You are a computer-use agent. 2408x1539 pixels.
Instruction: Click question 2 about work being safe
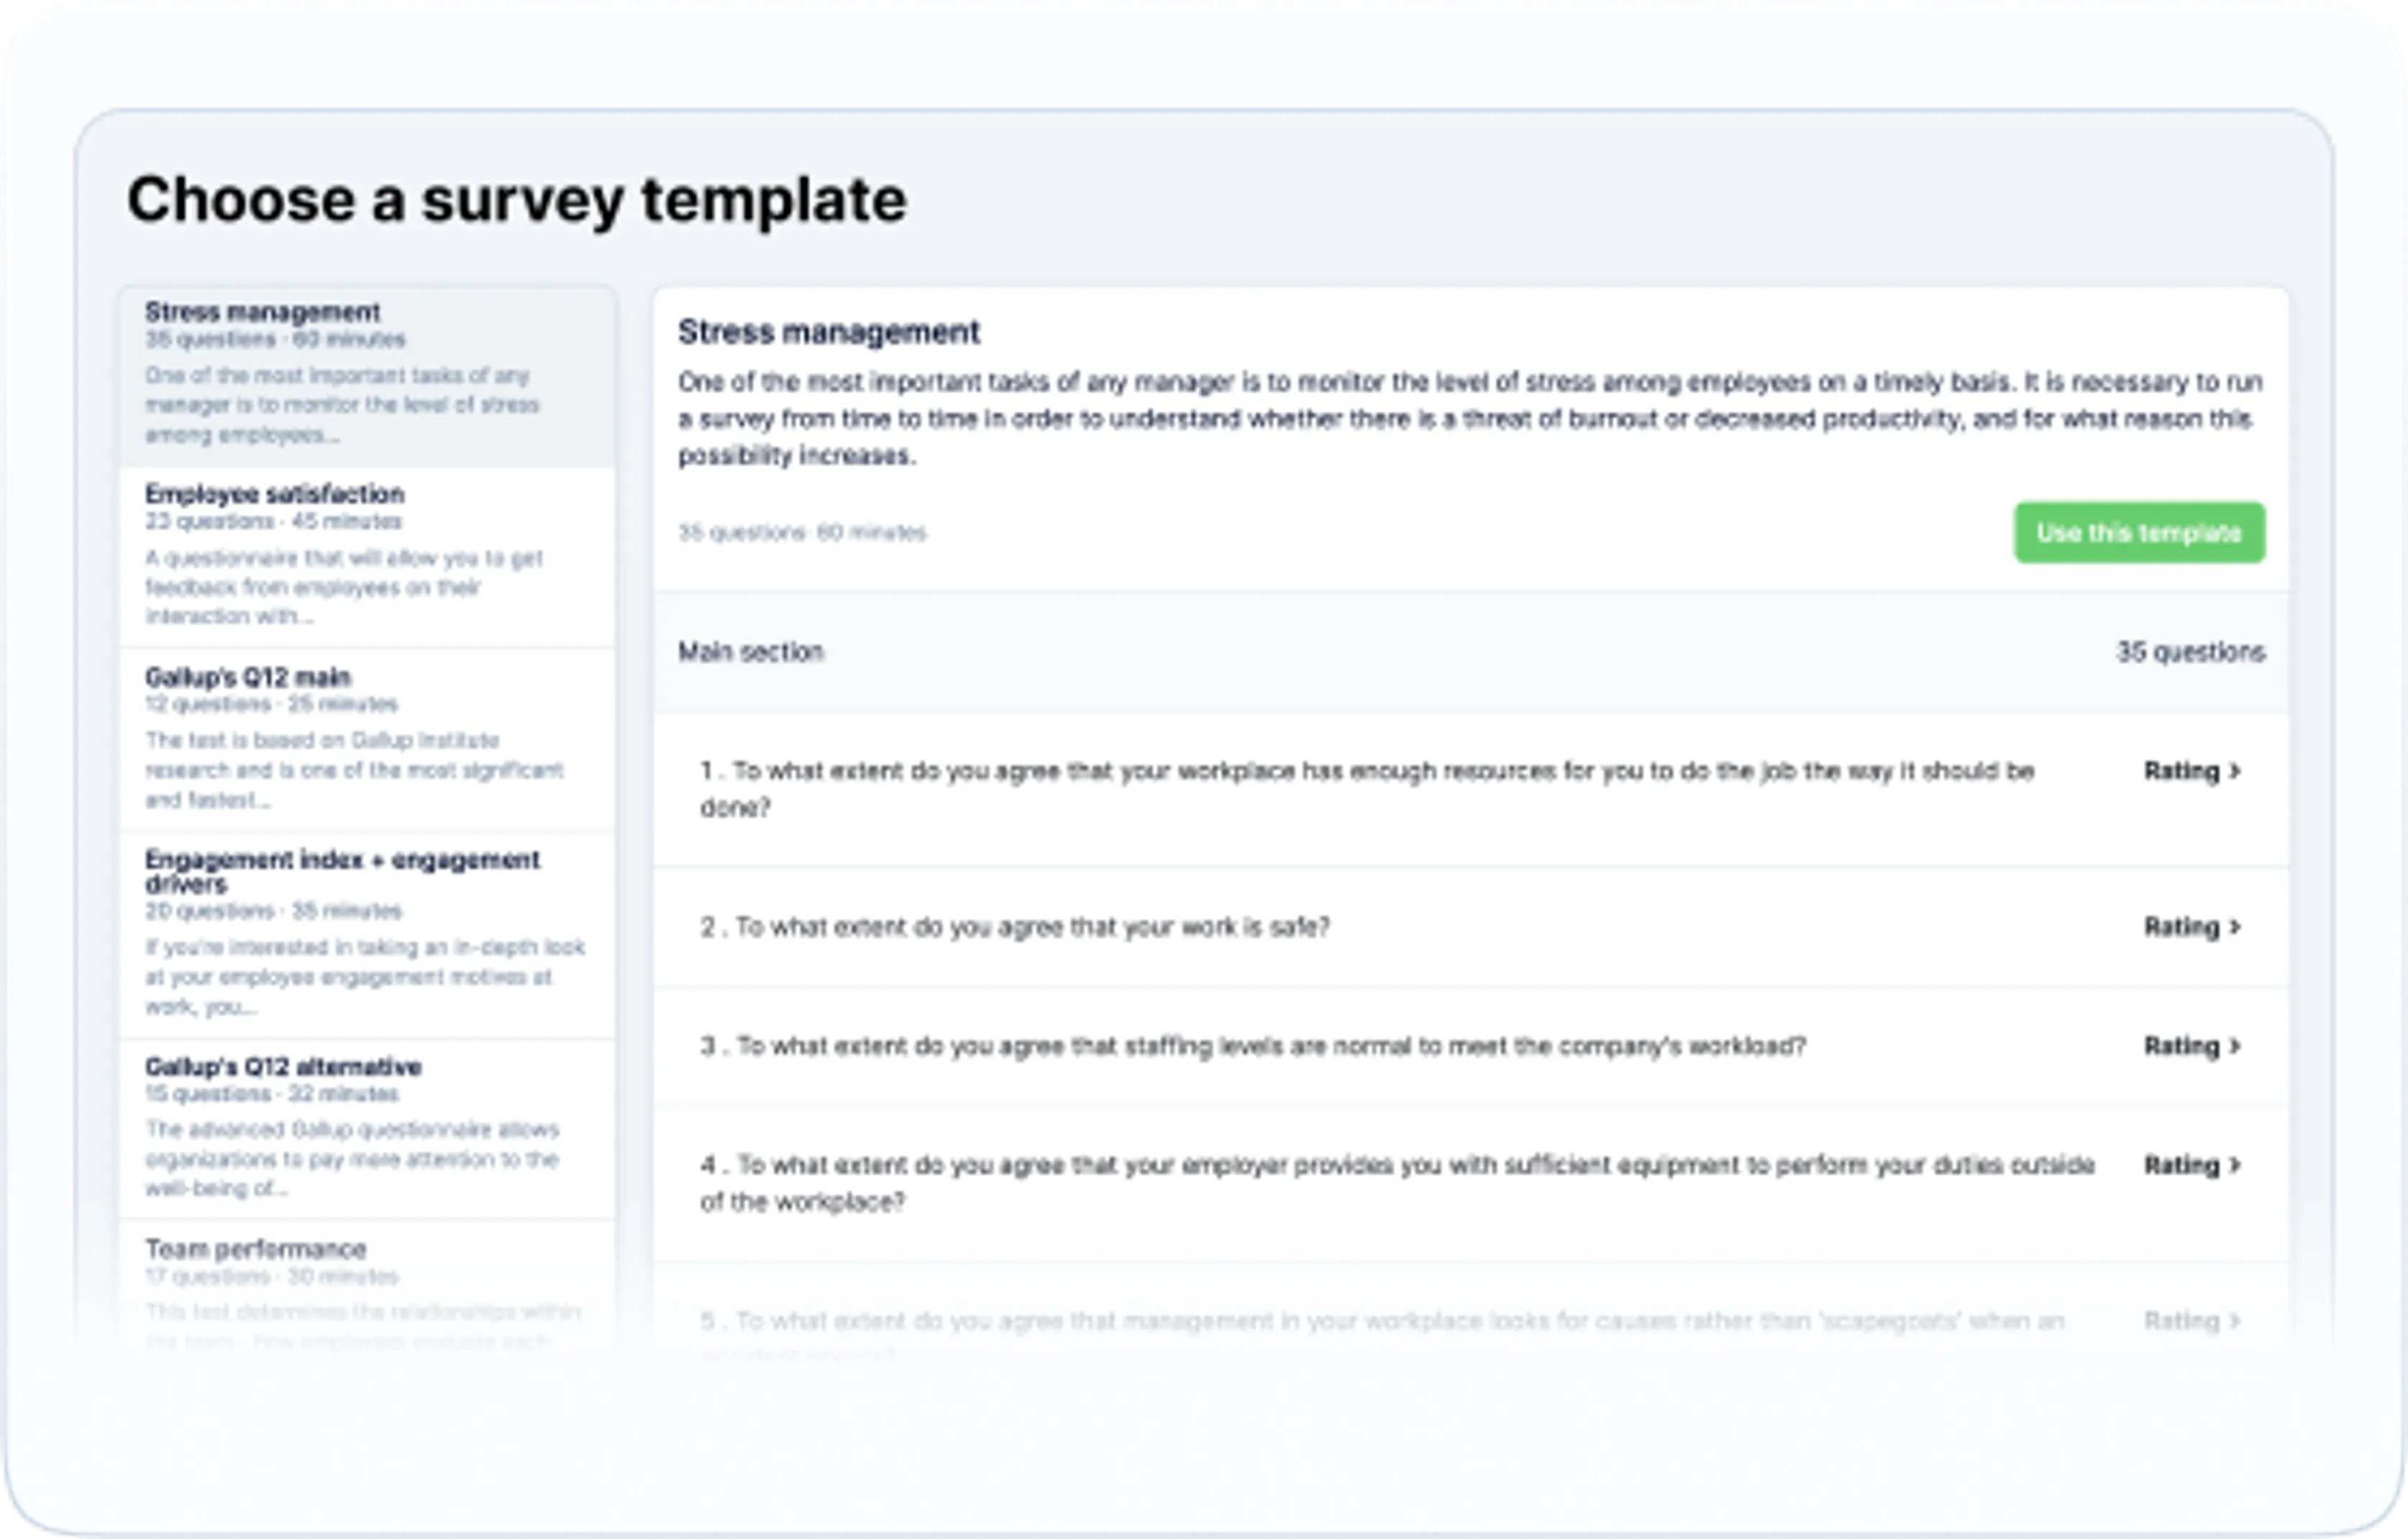pos(1014,927)
